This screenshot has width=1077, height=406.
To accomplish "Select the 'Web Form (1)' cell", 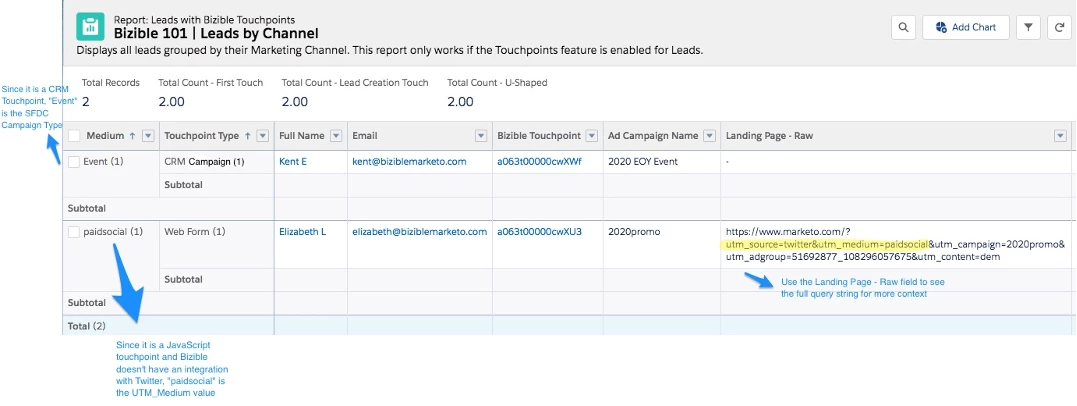I will 216,244.
